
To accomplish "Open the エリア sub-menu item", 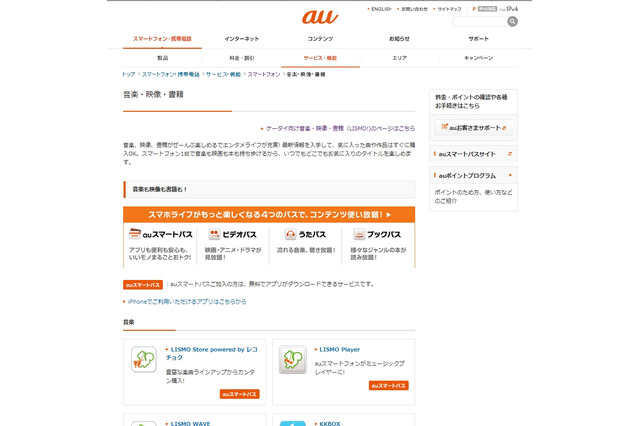I will (x=399, y=58).
